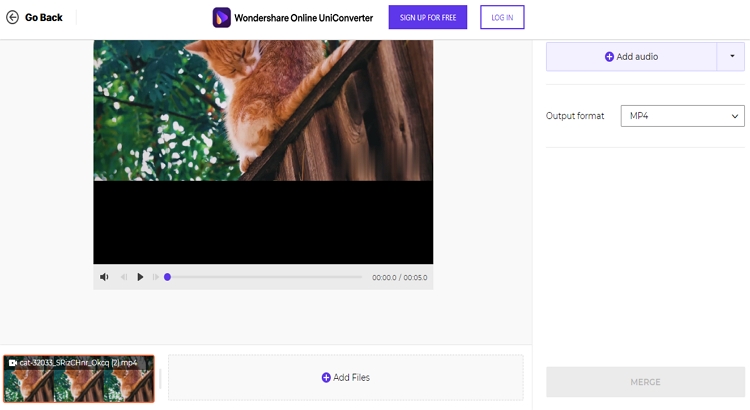750x410 pixels.
Task: Click the MERGE button
Action: click(x=645, y=382)
